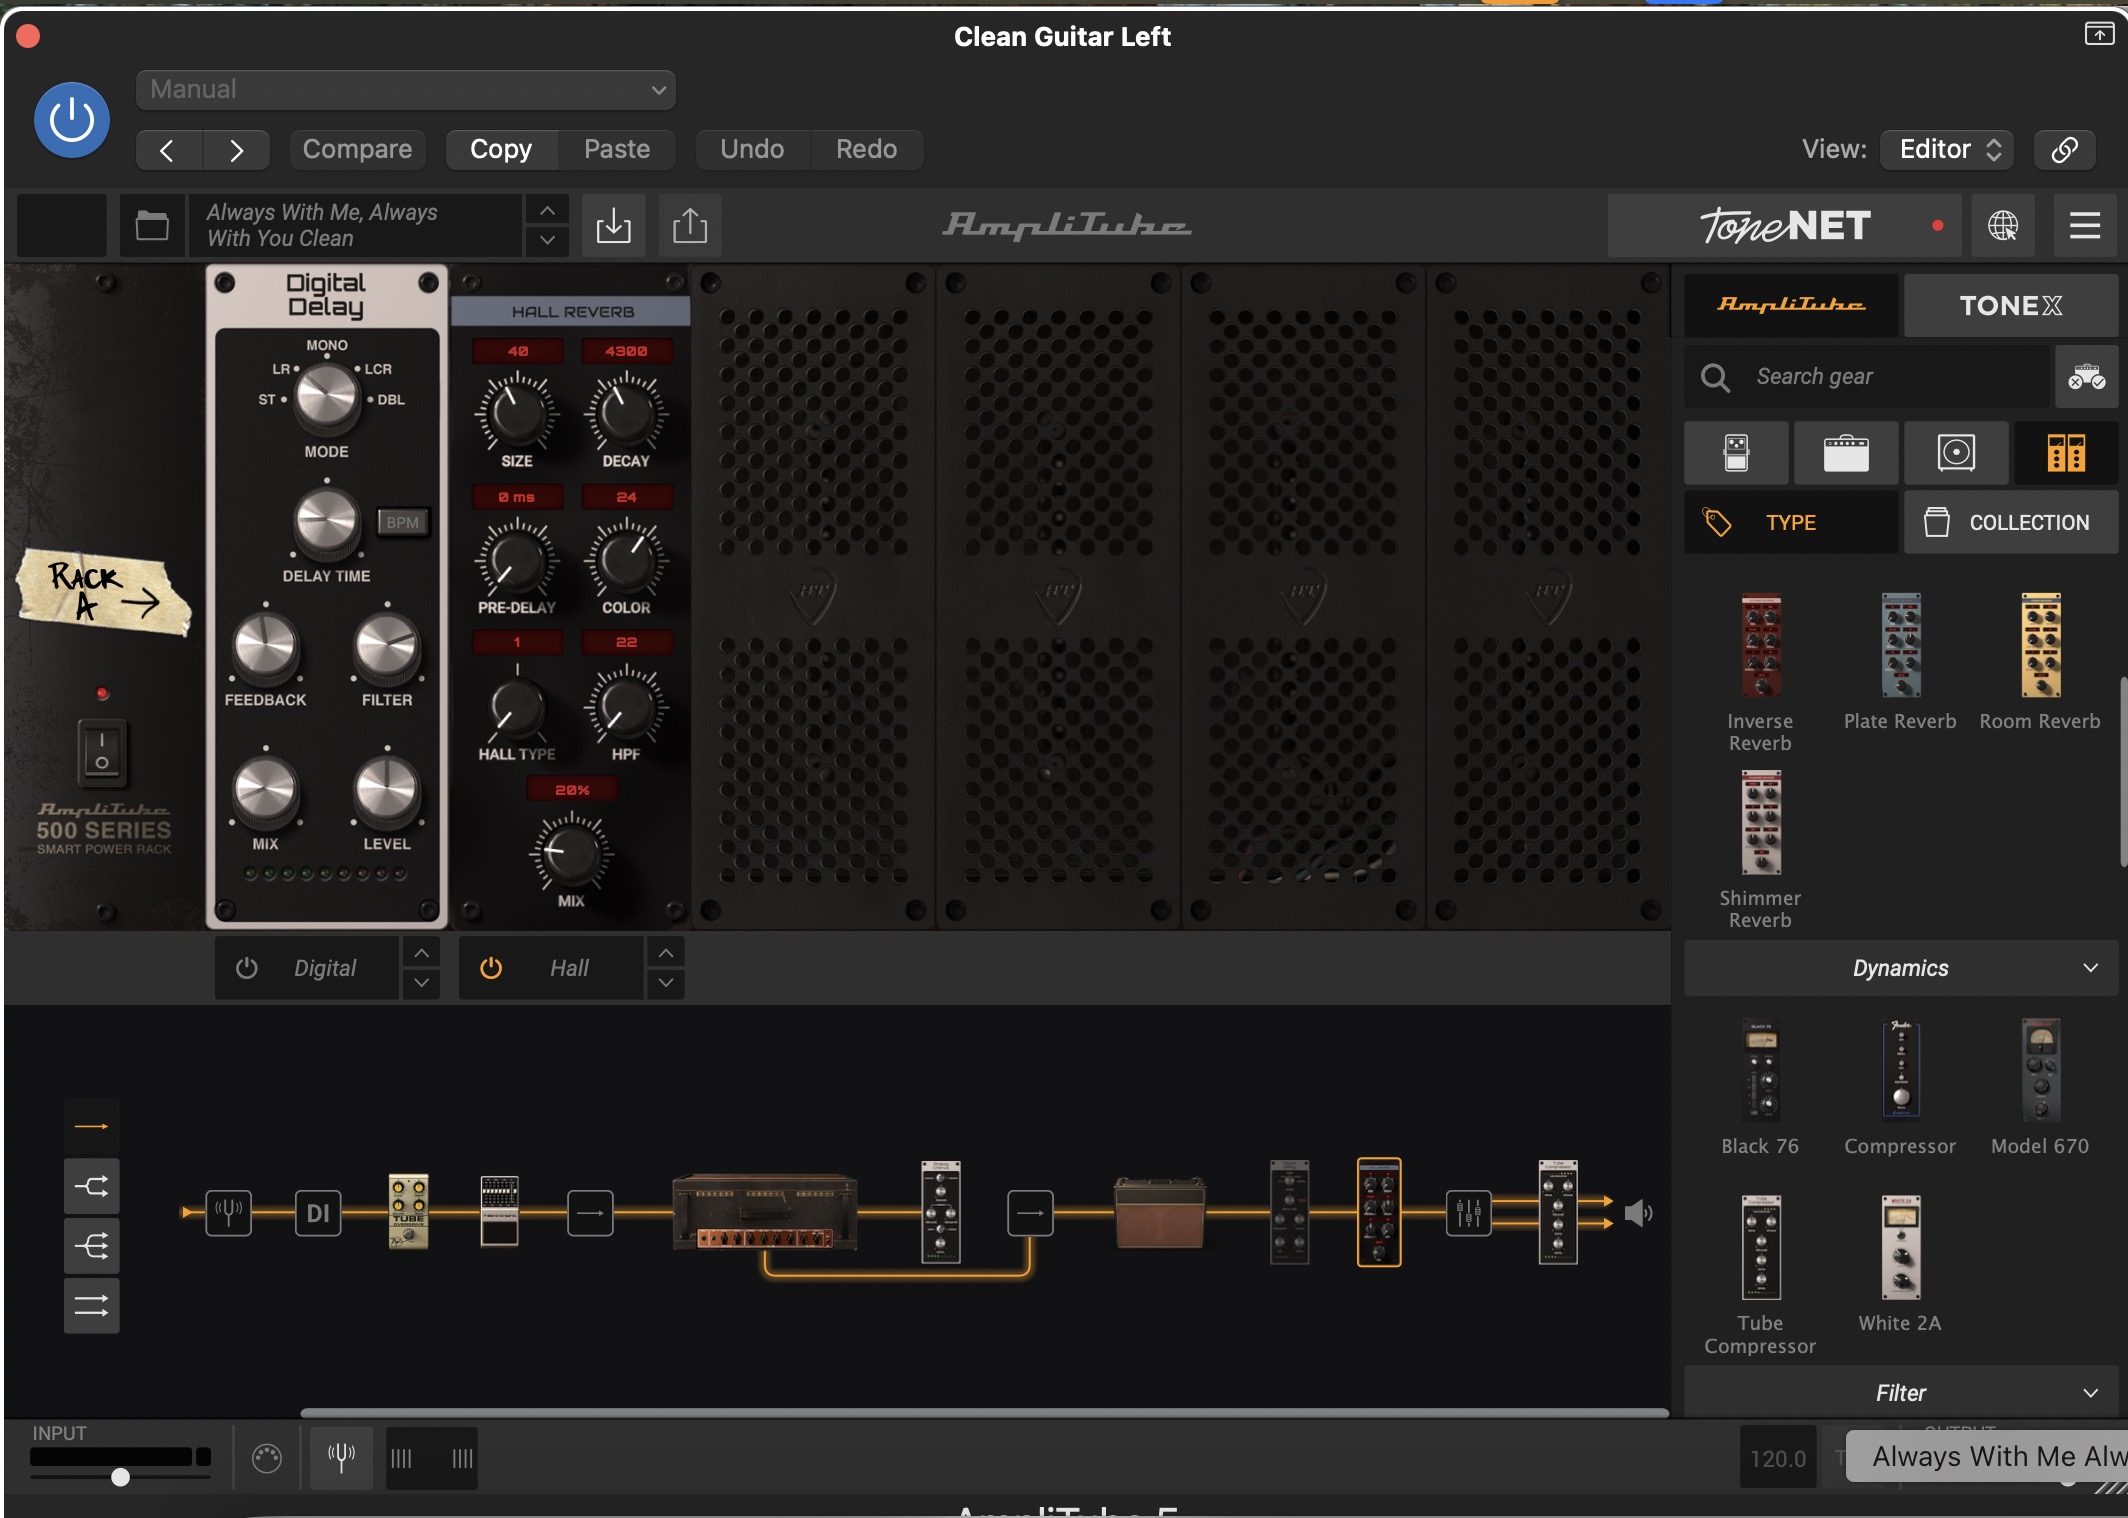Go to next preset arrow

(x=236, y=150)
